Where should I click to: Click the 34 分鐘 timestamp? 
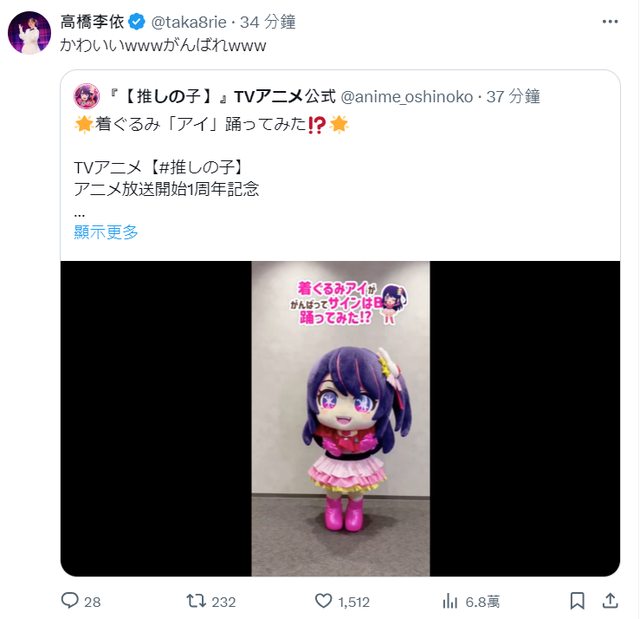[x=268, y=22]
